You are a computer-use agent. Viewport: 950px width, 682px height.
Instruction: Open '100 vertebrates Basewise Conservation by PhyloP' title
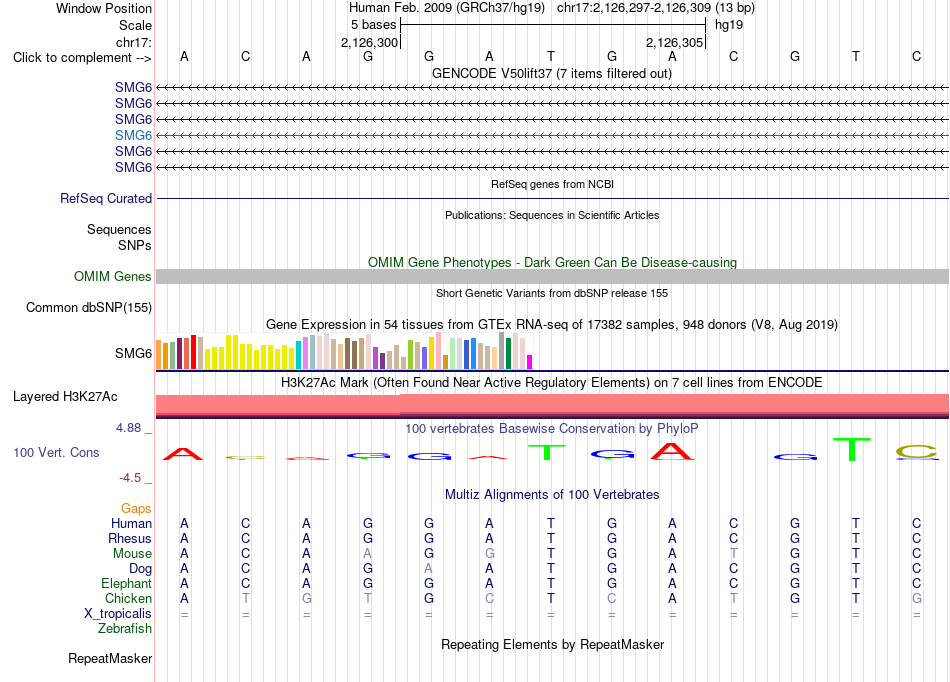552,428
